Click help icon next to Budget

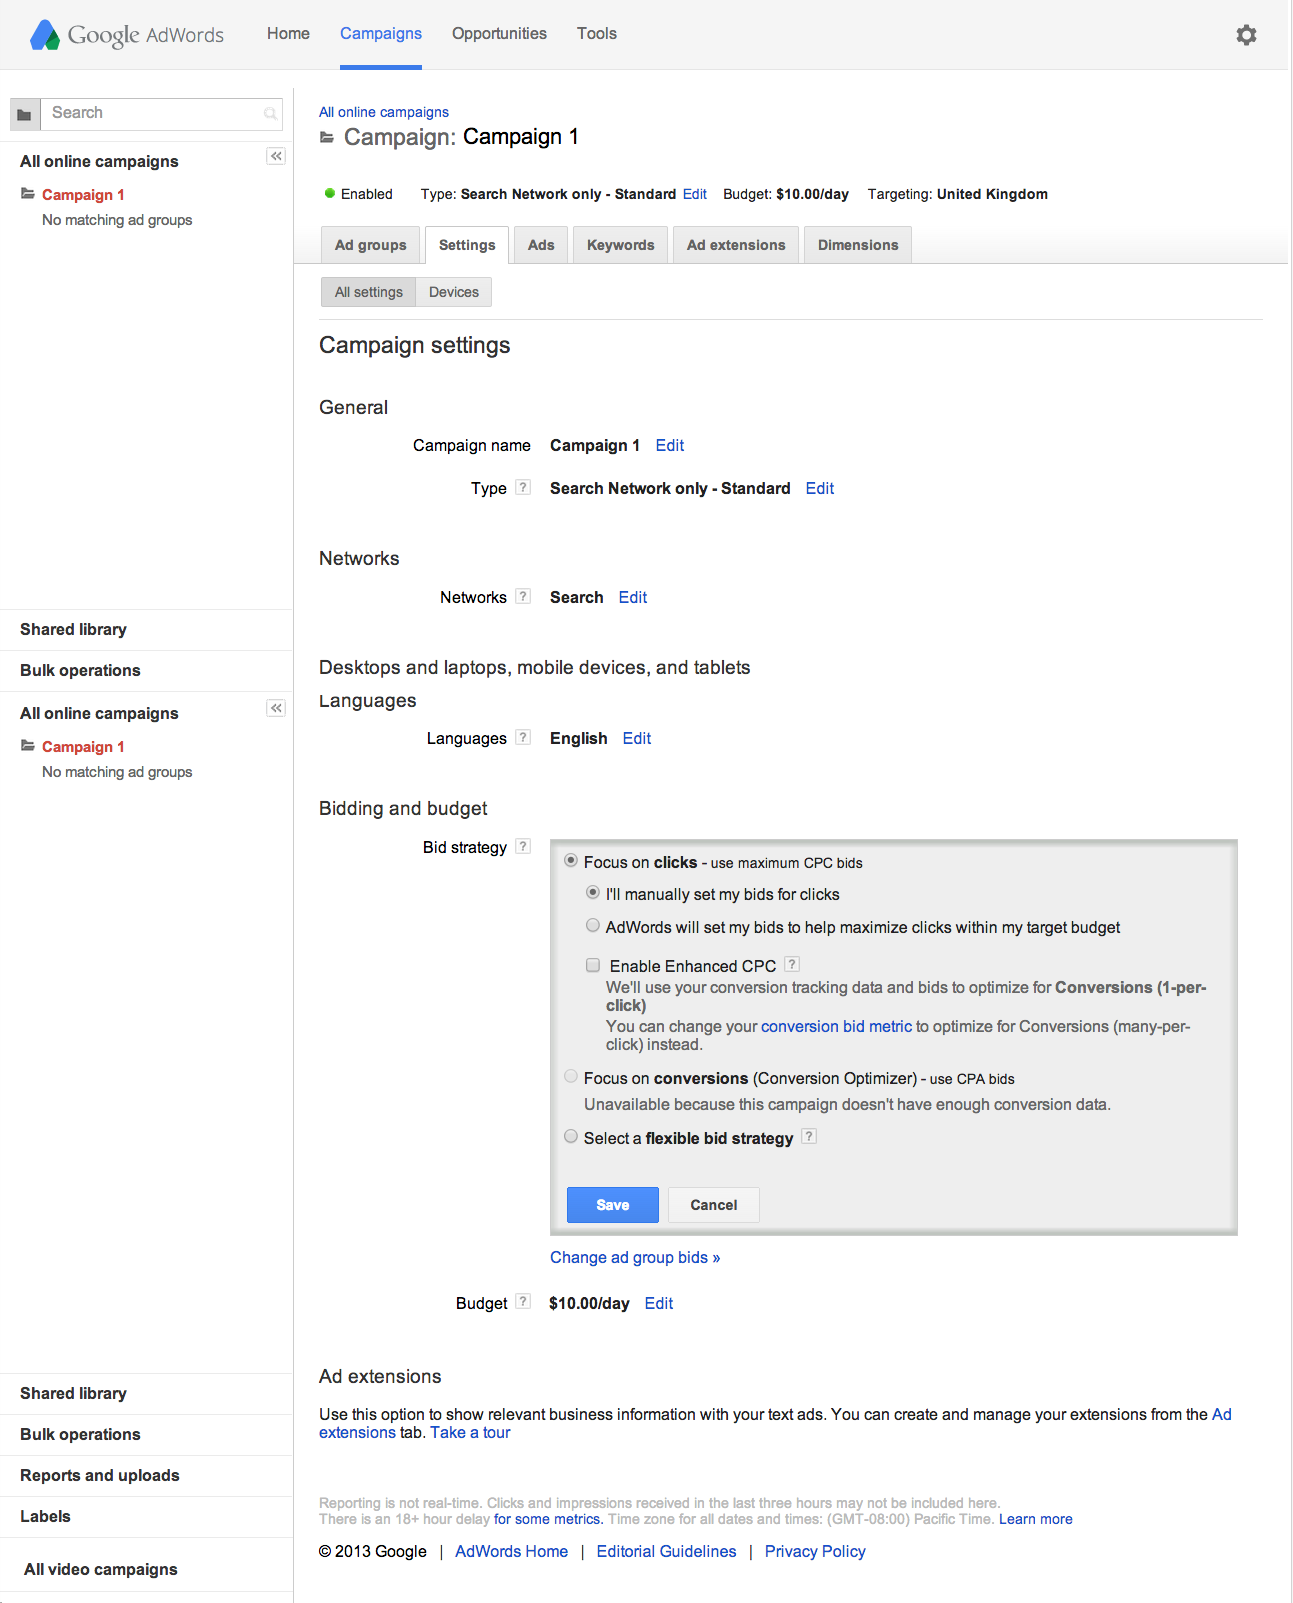(523, 1301)
